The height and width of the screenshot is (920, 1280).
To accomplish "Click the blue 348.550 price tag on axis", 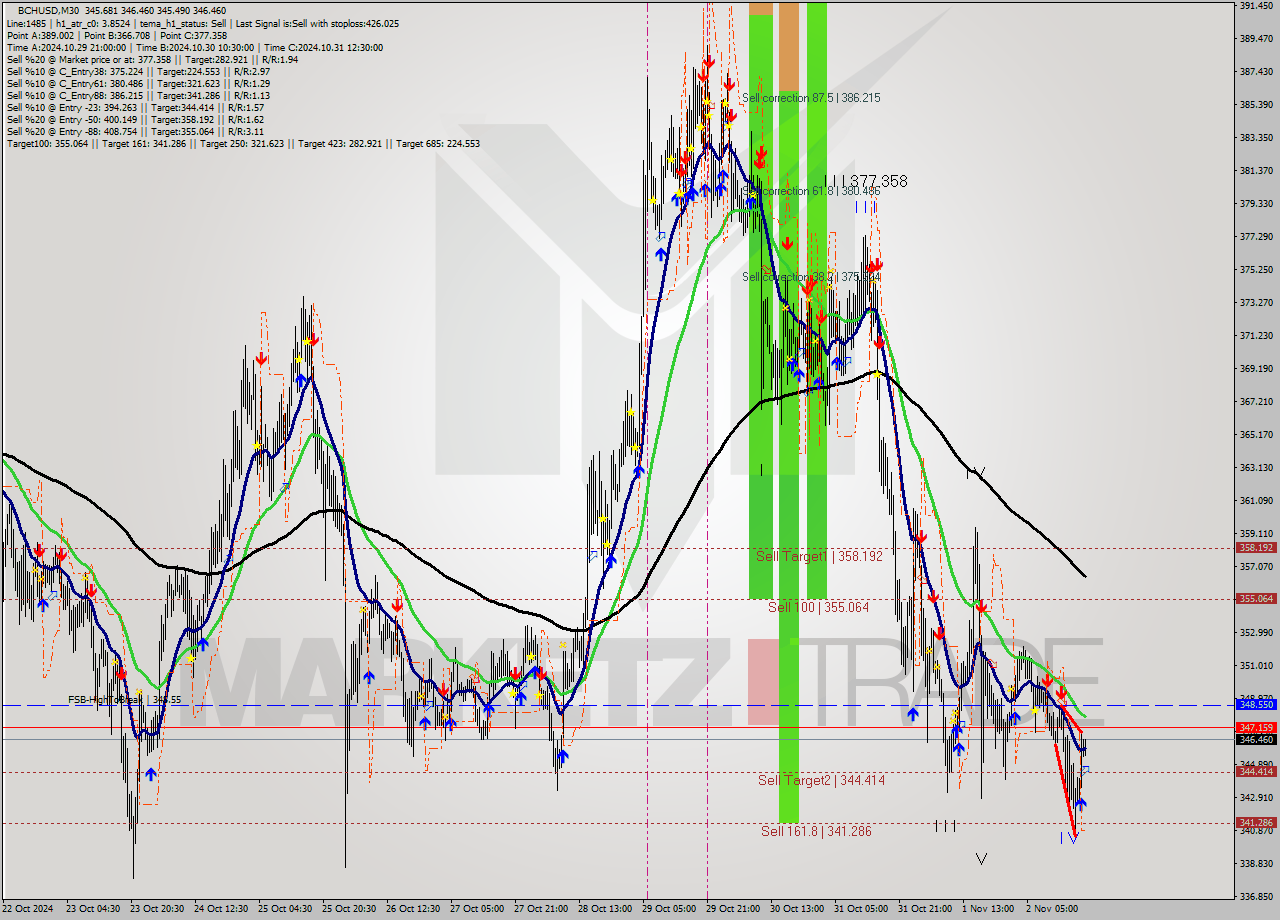I will (1256, 705).
